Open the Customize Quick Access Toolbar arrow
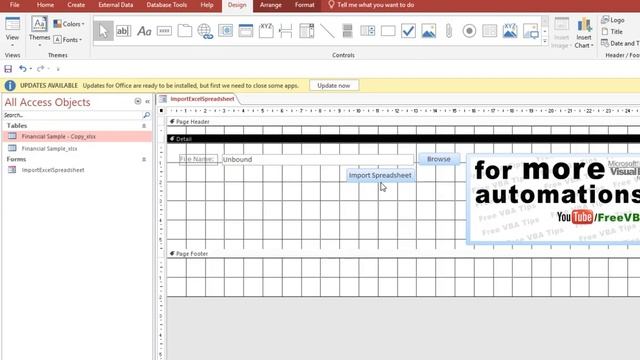 click(x=58, y=69)
